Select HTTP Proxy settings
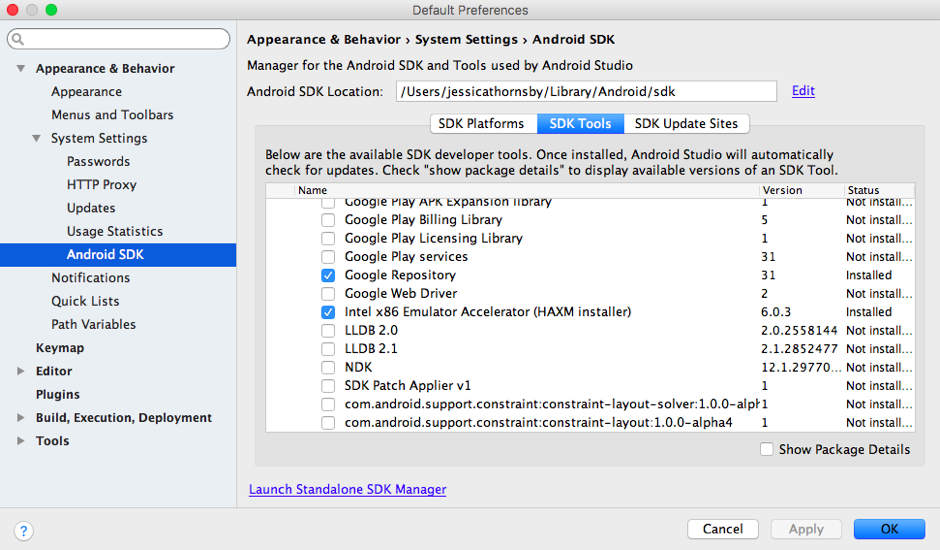The width and height of the screenshot is (940, 550). coord(102,185)
